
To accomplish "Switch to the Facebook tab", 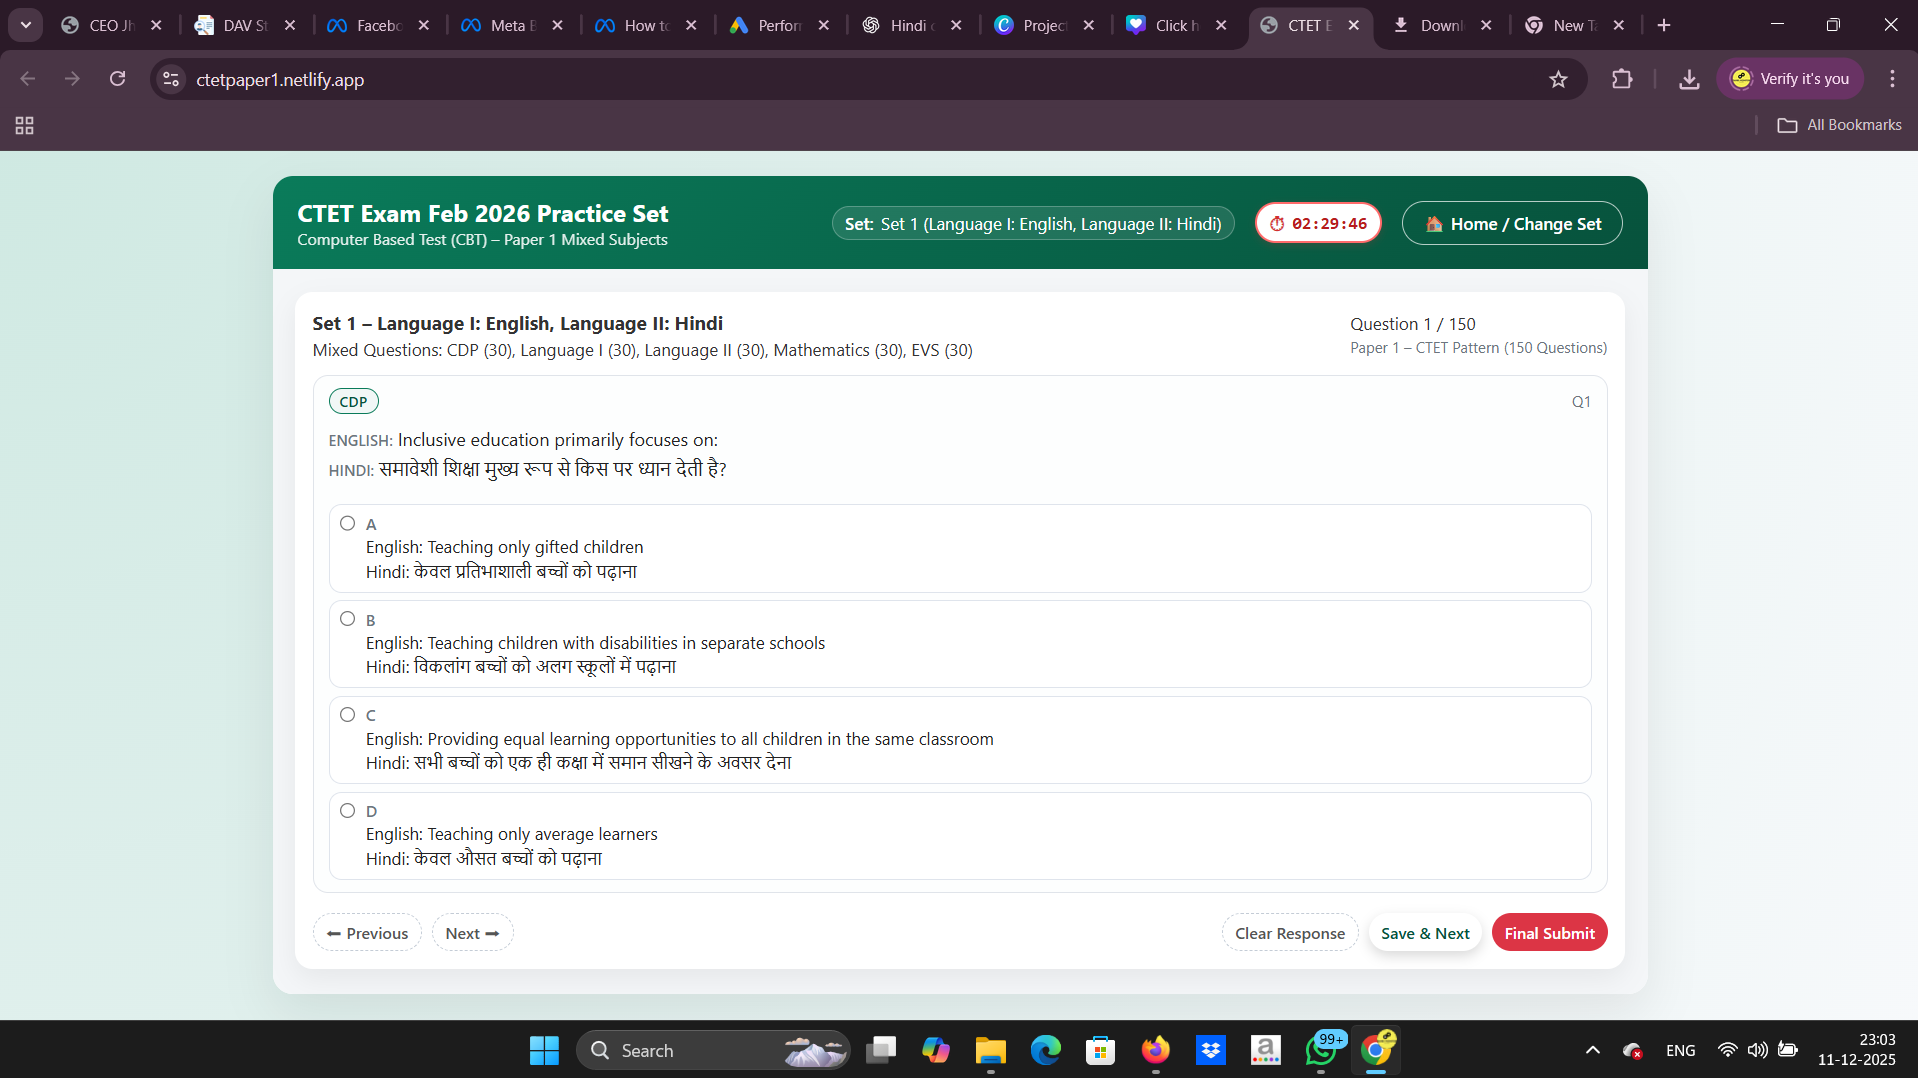I will pyautogui.click(x=372, y=25).
